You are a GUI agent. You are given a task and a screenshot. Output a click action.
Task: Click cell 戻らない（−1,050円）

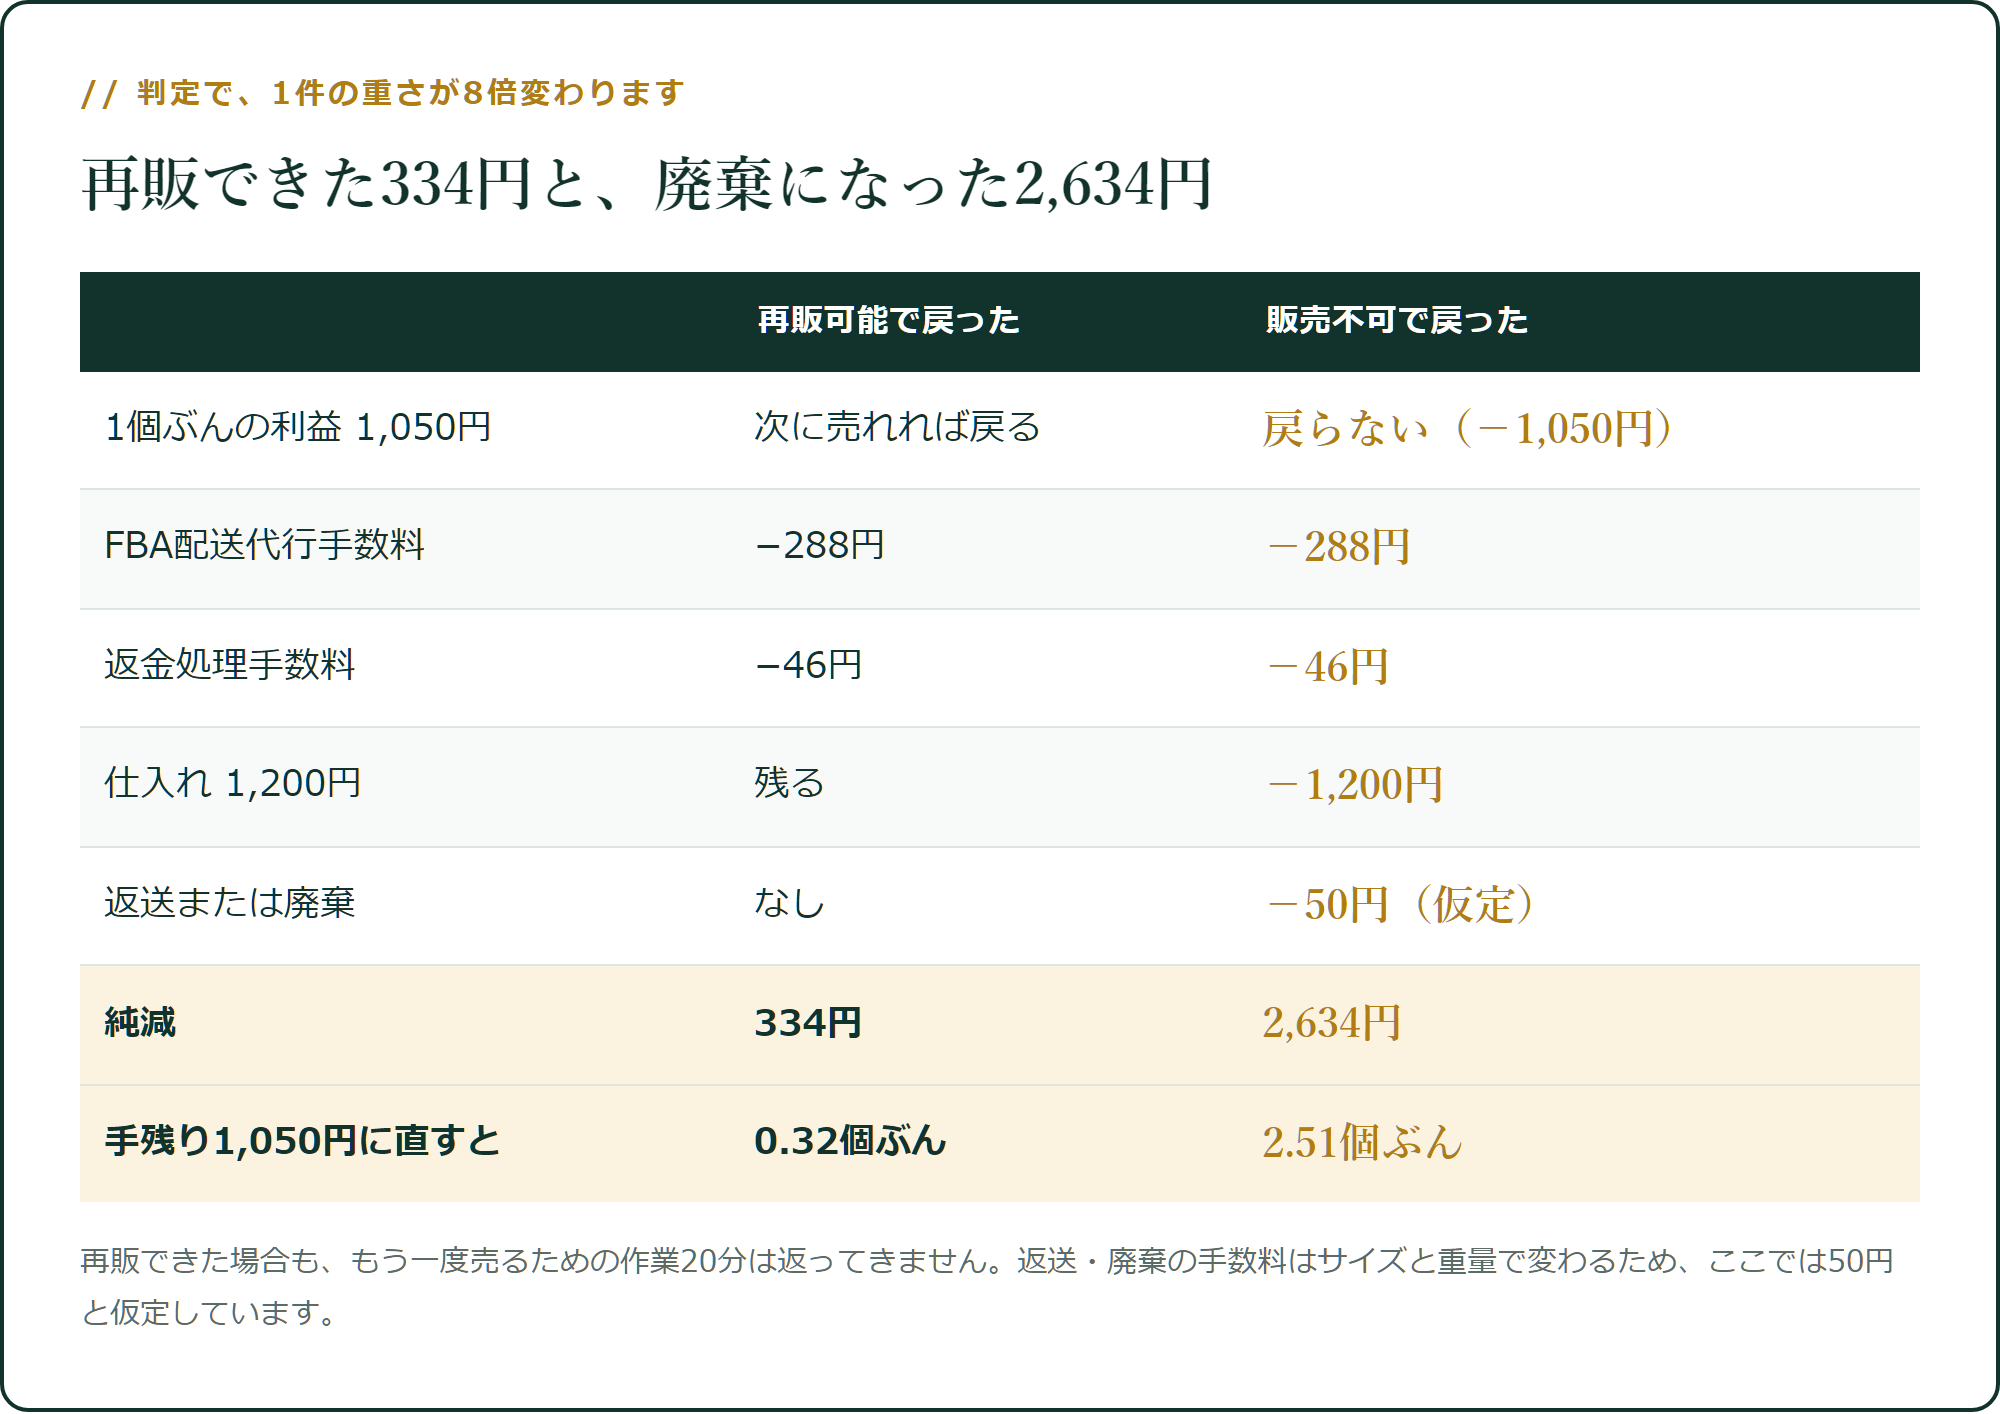pos(1468,428)
